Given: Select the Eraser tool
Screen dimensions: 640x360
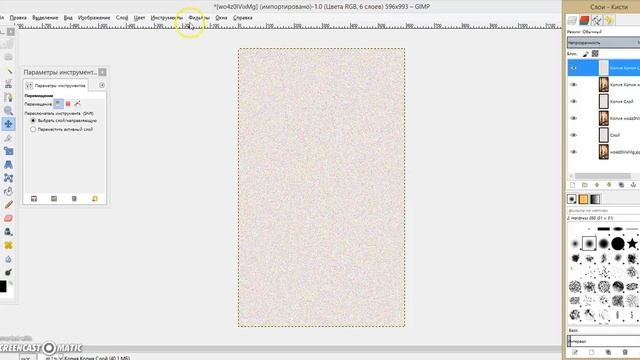Looking at the screenshot, I should tap(8, 218).
